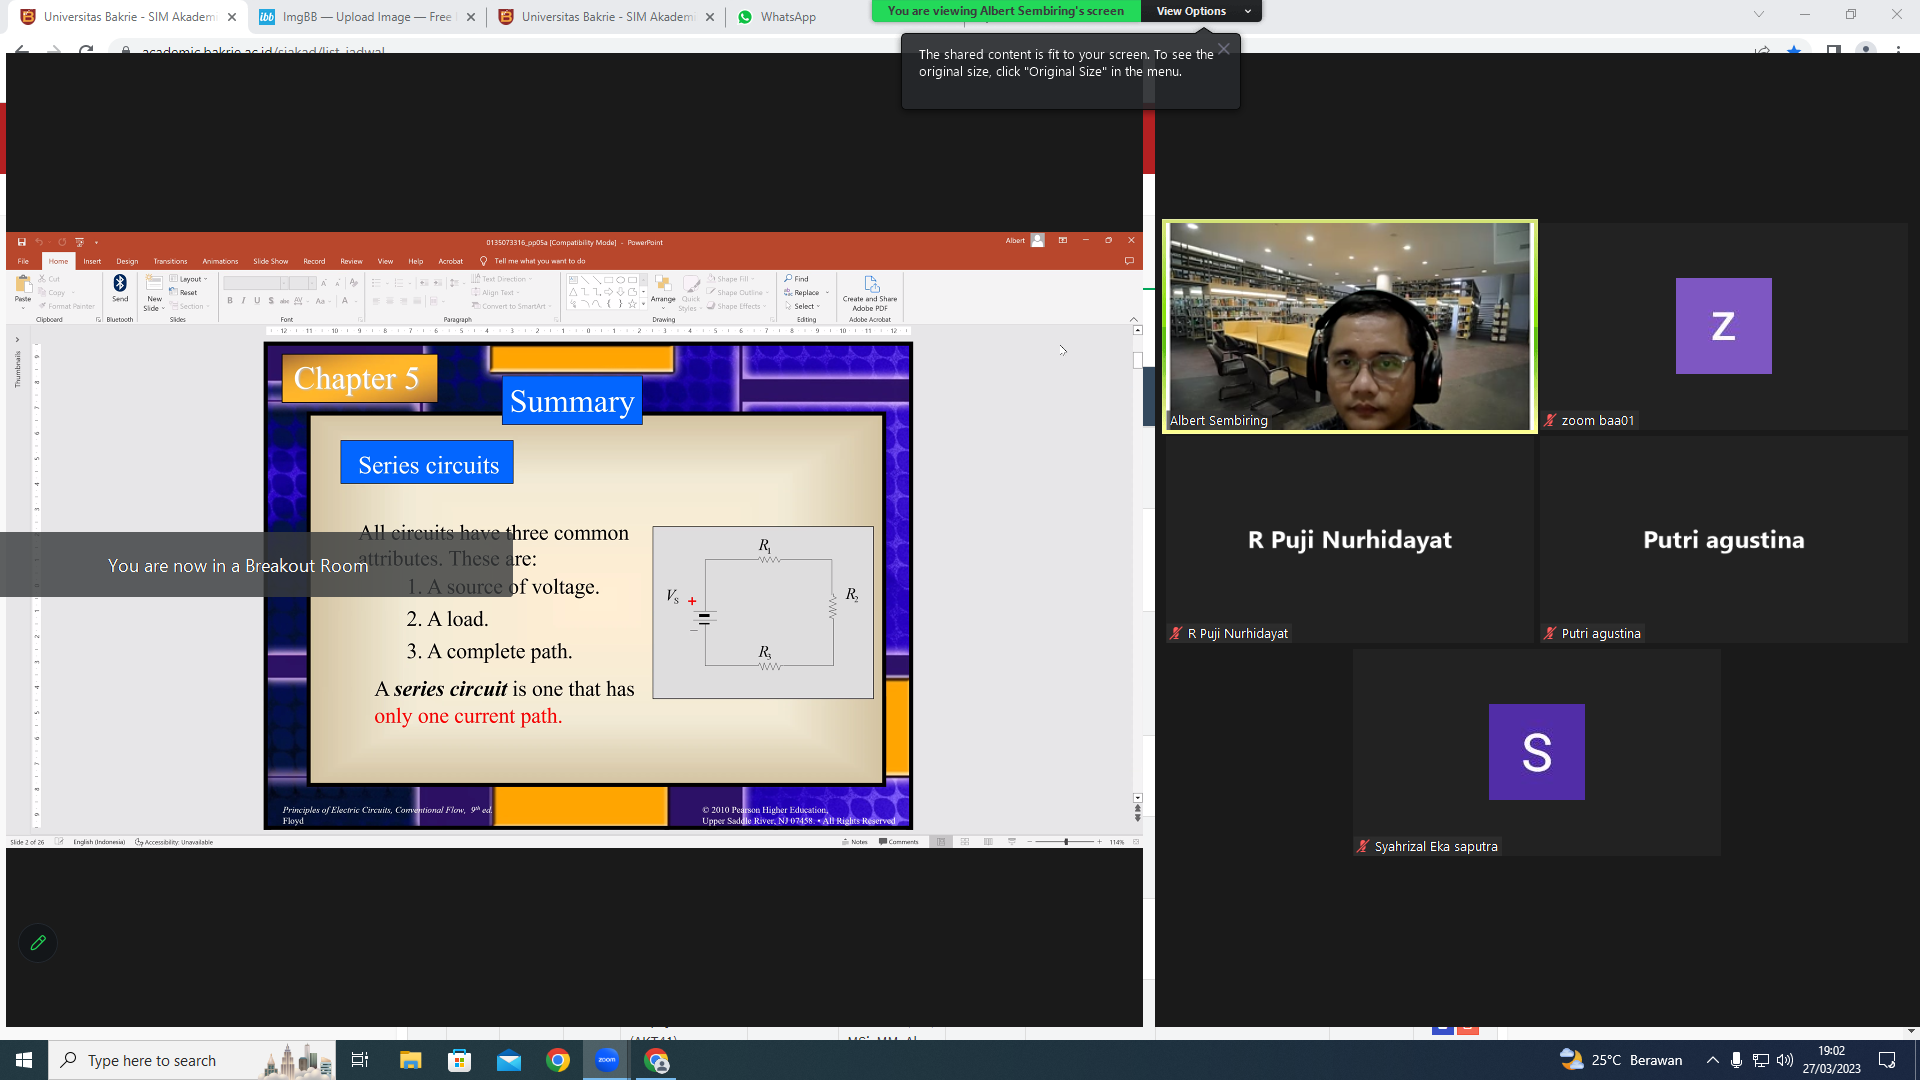
Task: Toggle the Notes pane from the status bar
Action: (855, 842)
